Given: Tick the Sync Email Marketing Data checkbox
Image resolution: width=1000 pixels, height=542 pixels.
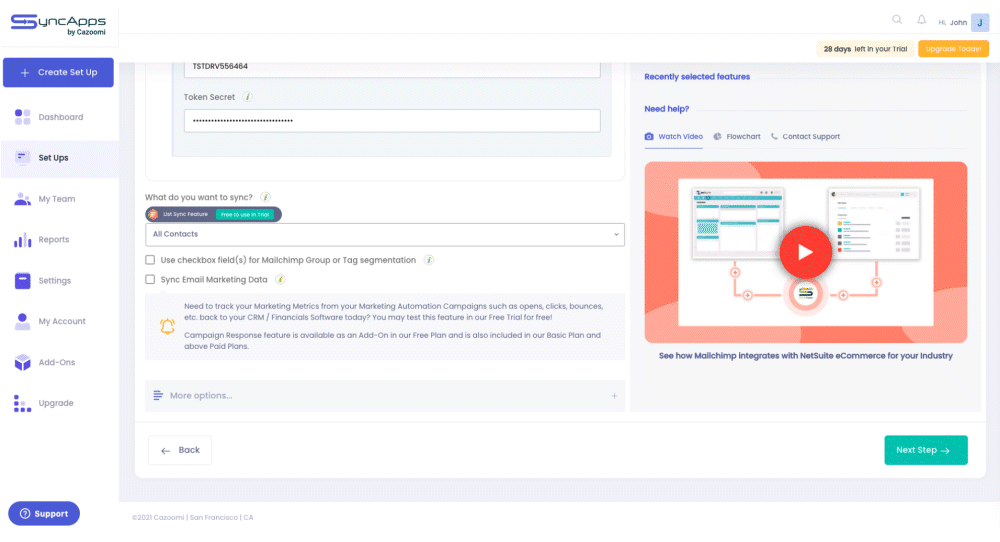Looking at the screenshot, I should coord(150,279).
